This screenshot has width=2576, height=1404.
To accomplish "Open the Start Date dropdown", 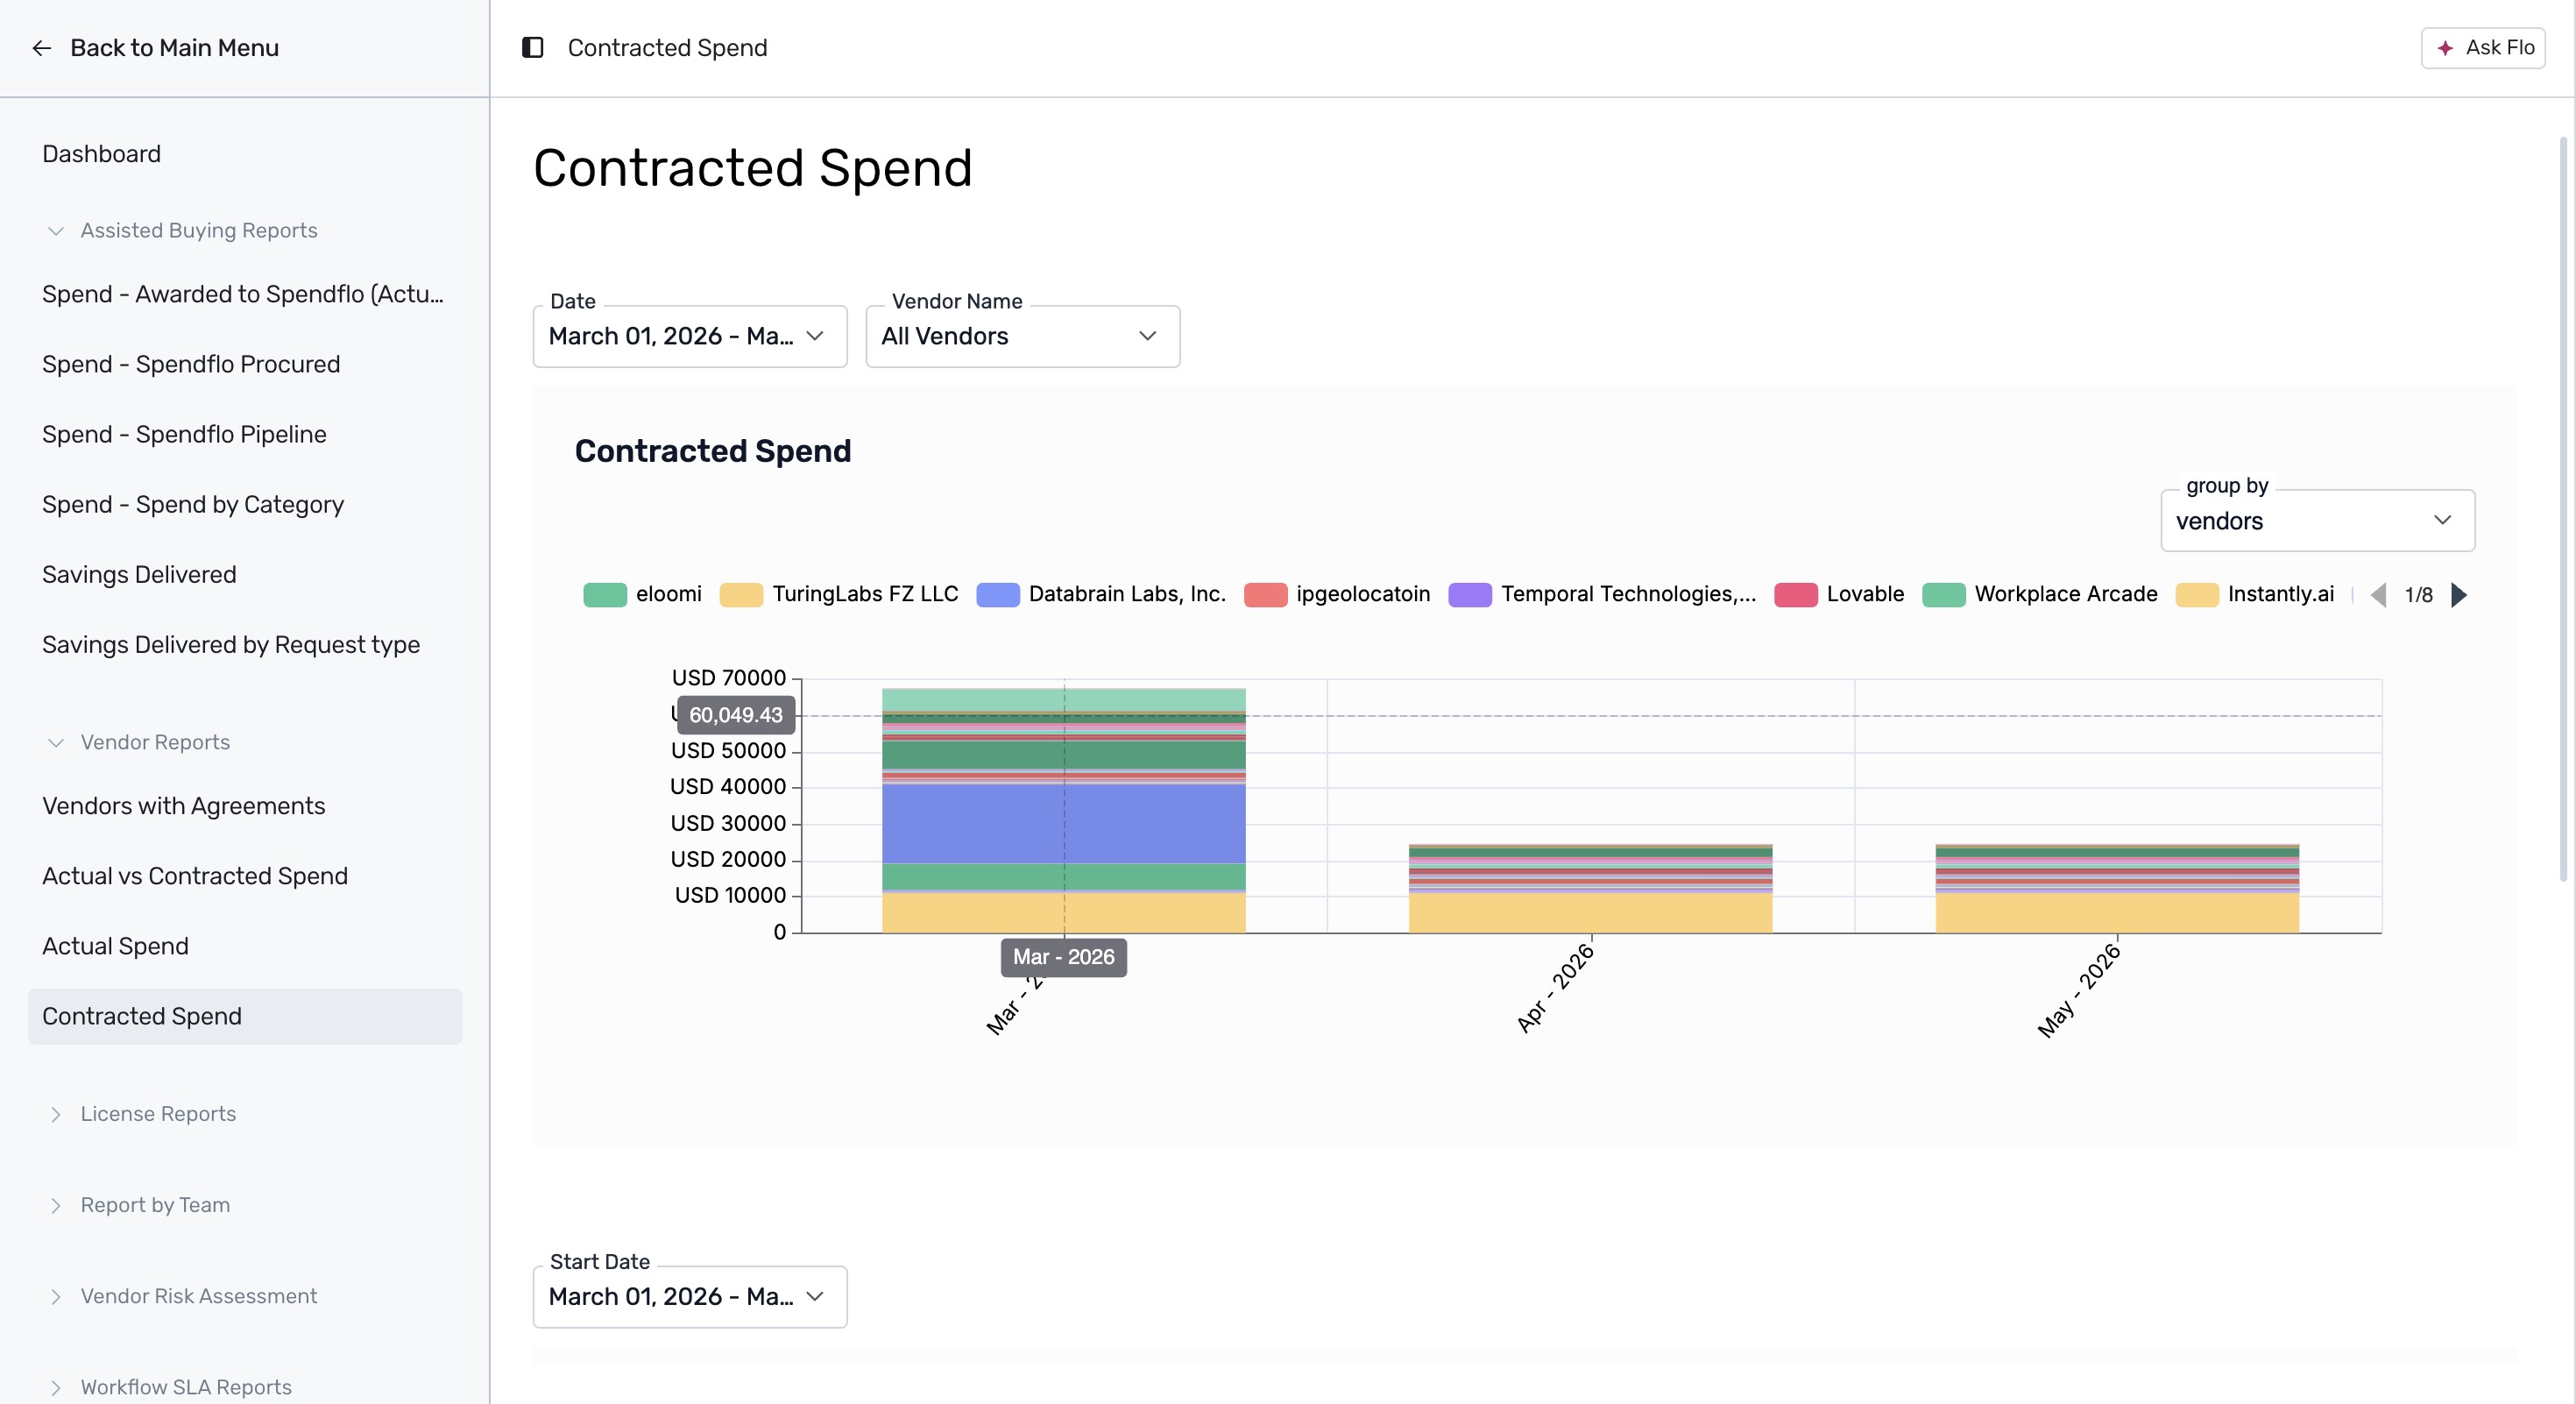I will pyautogui.click(x=690, y=1297).
